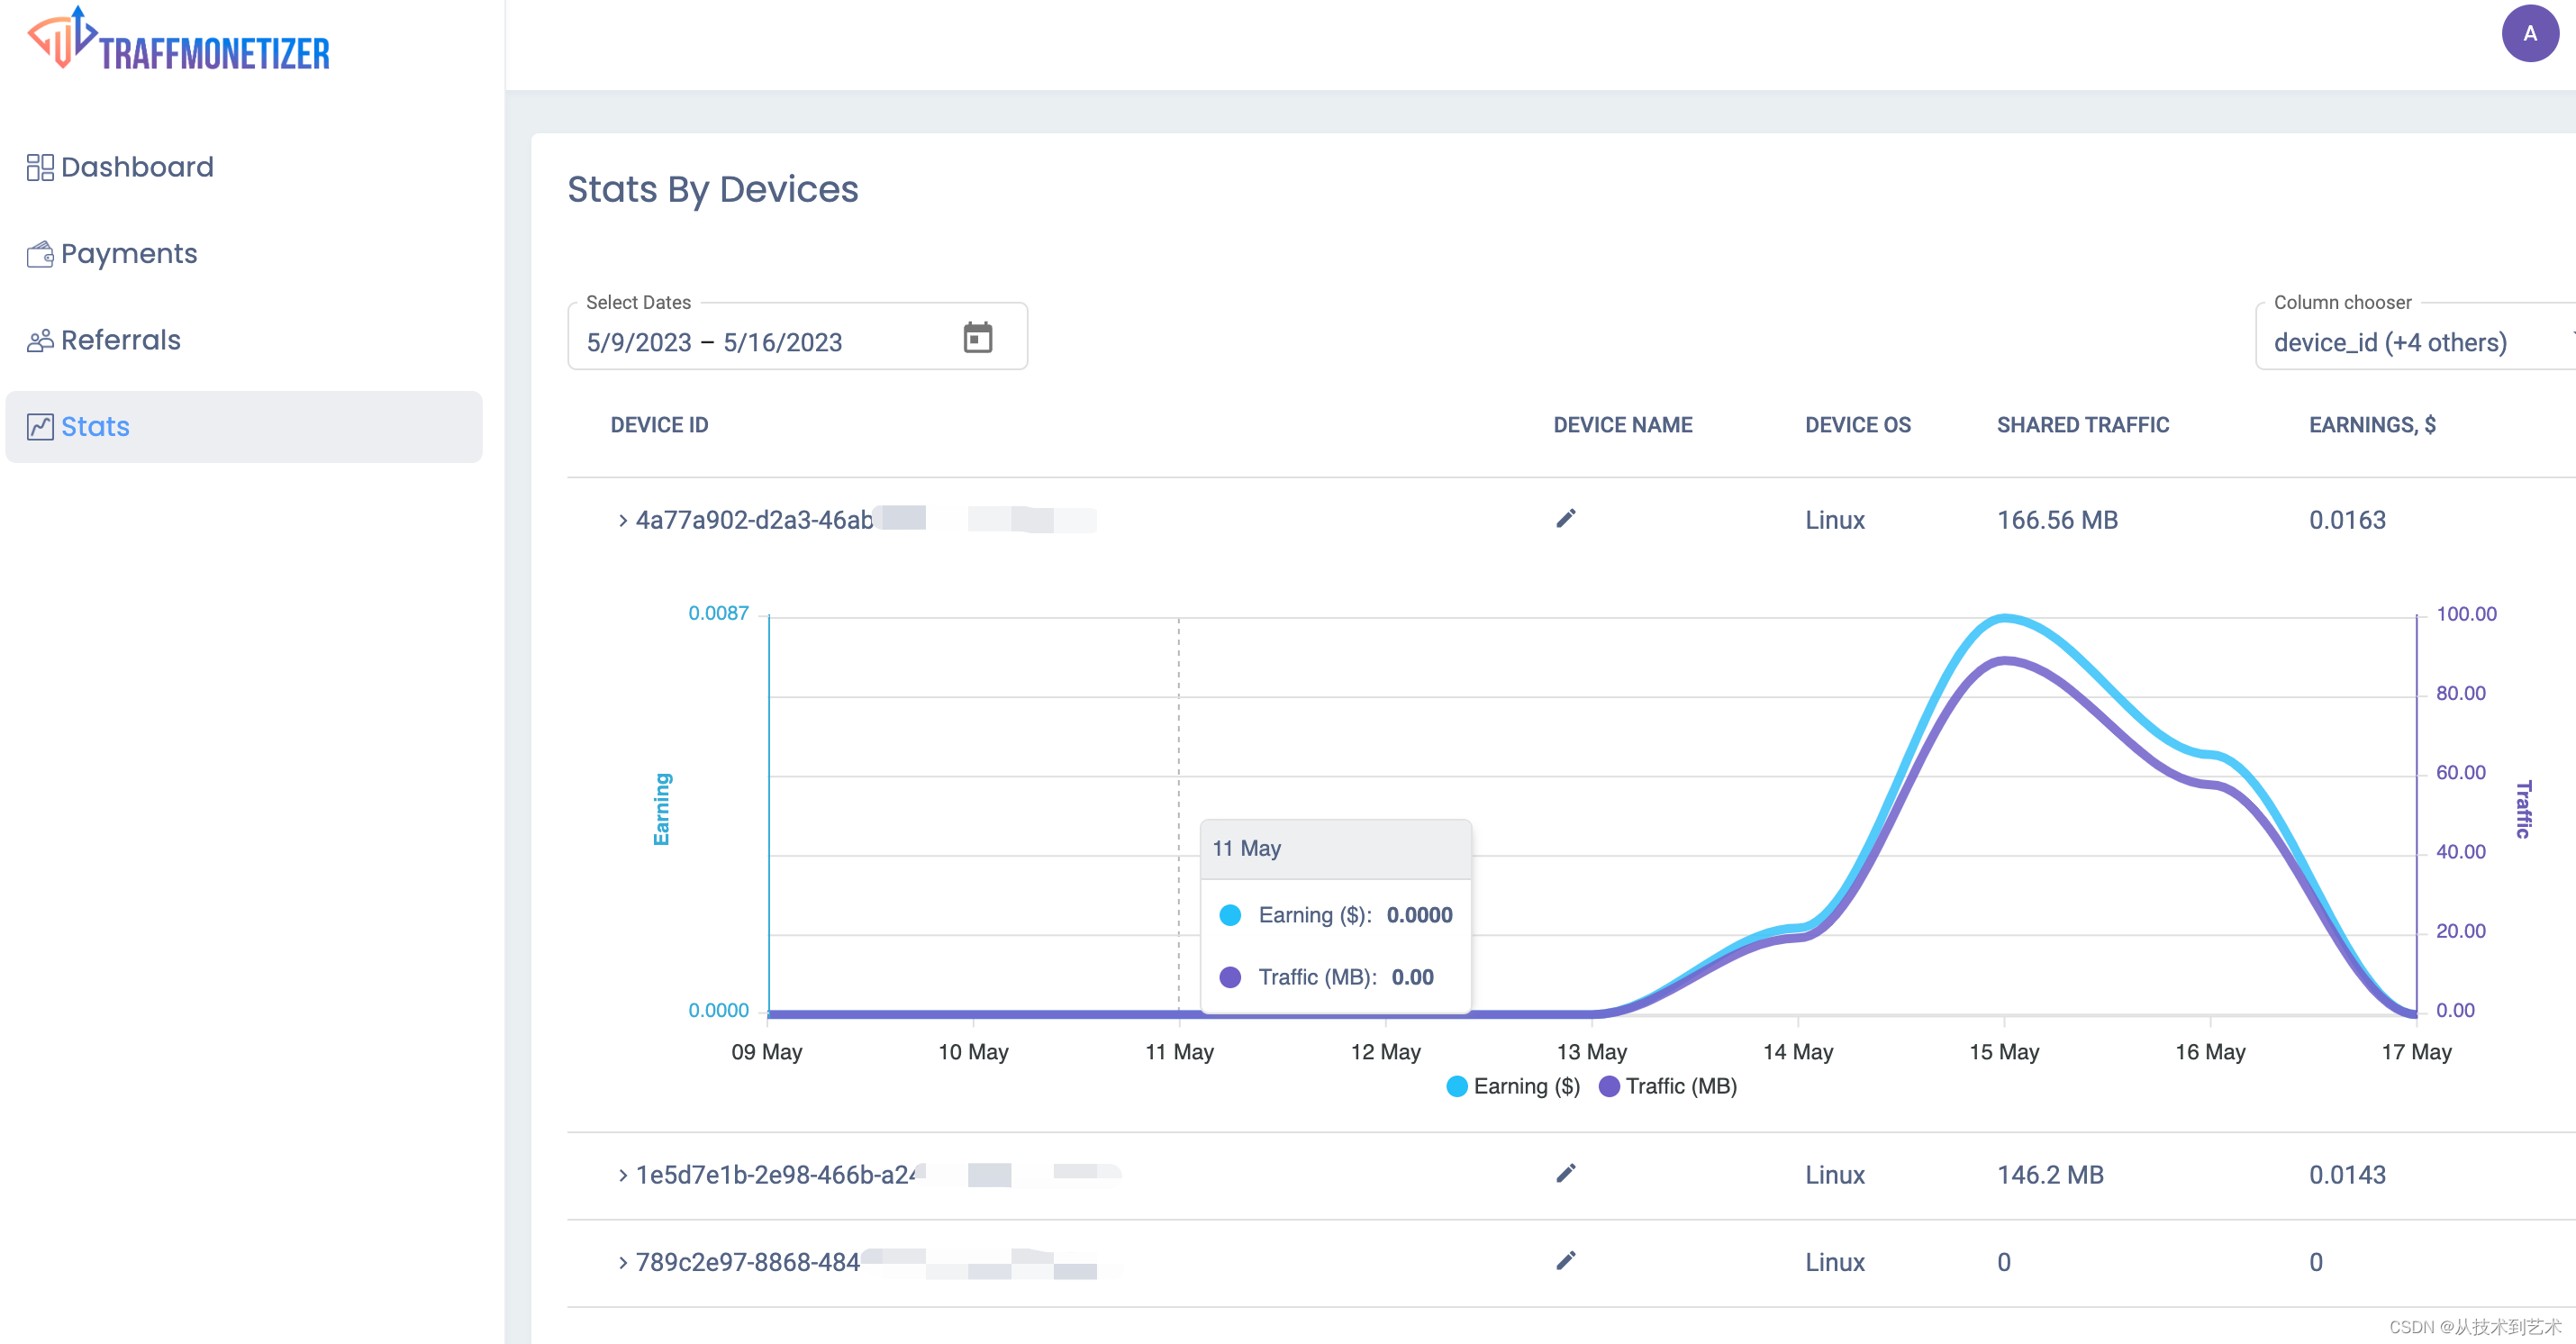Open the calendar date picker icon
The image size is (2576, 1344).
(977, 338)
